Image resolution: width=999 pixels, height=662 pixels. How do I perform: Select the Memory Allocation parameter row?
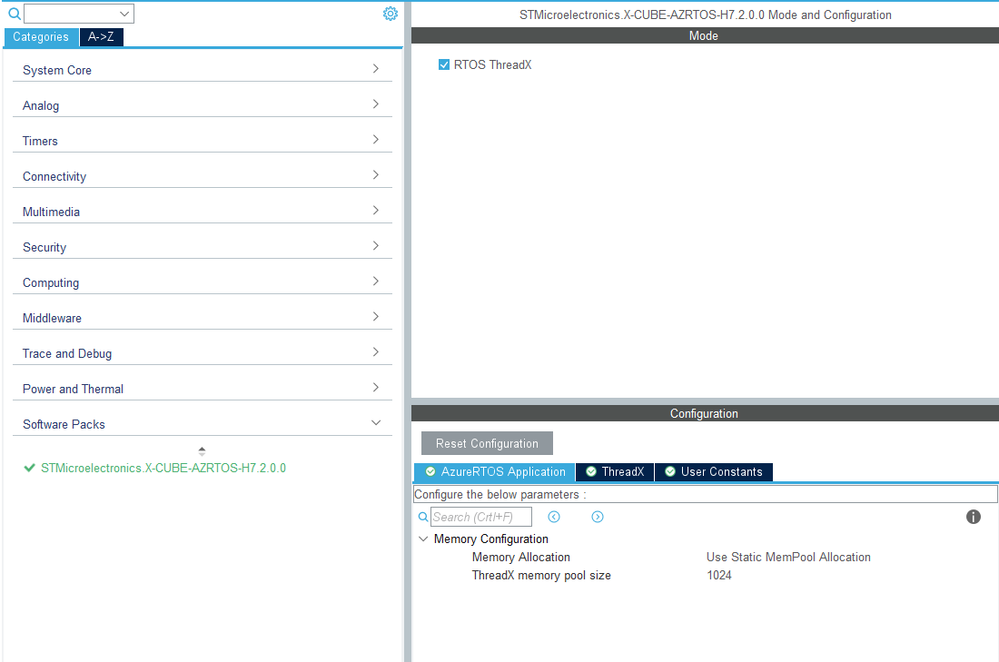pos(521,557)
